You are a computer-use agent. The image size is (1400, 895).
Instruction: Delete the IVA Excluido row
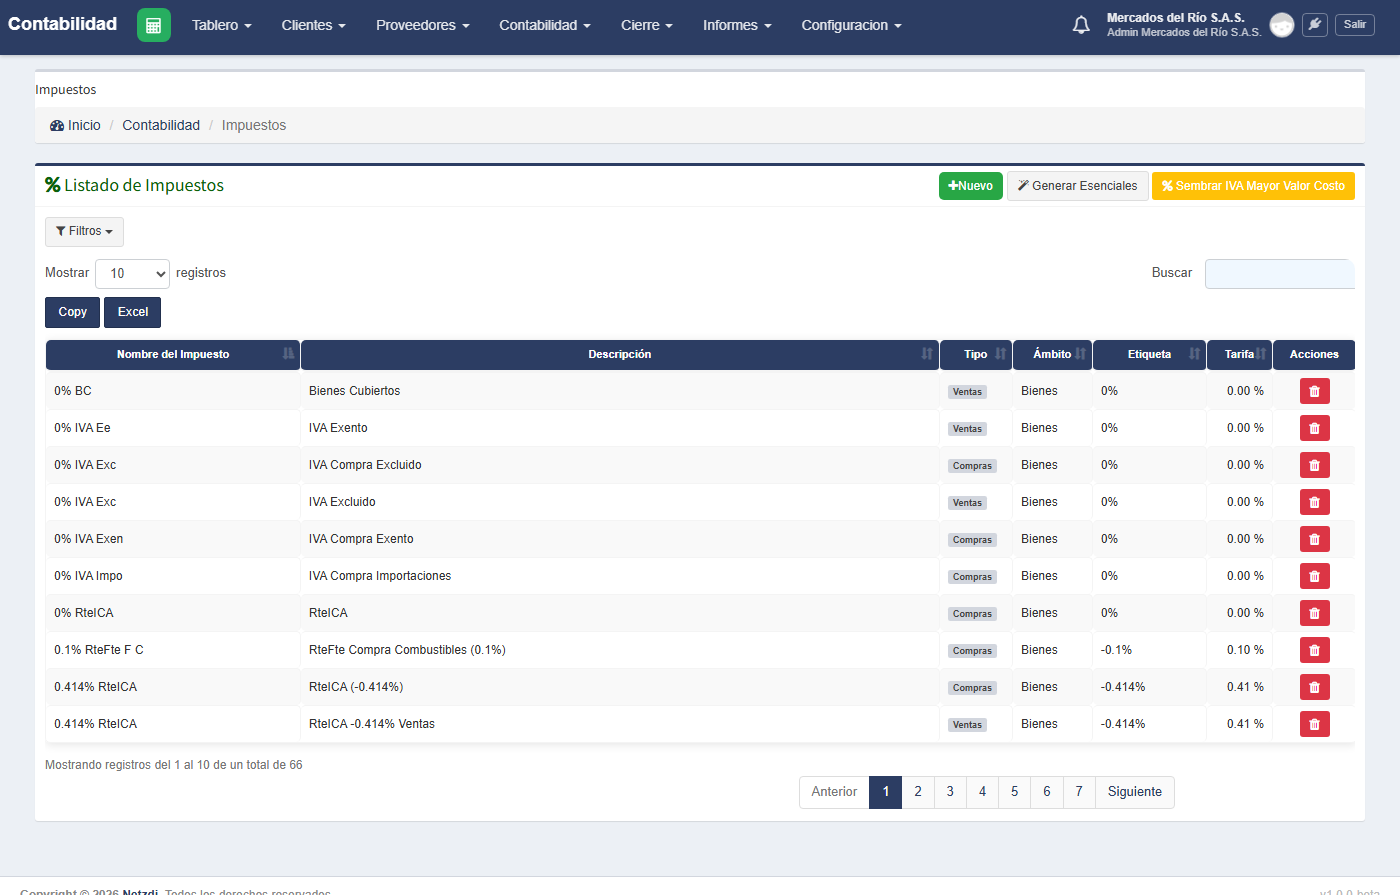(1314, 502)
